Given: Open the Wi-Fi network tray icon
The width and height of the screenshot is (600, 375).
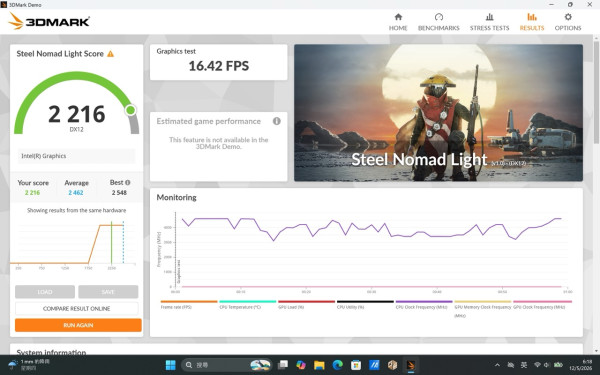Looking at the screenshot, I should click(537, 365).
